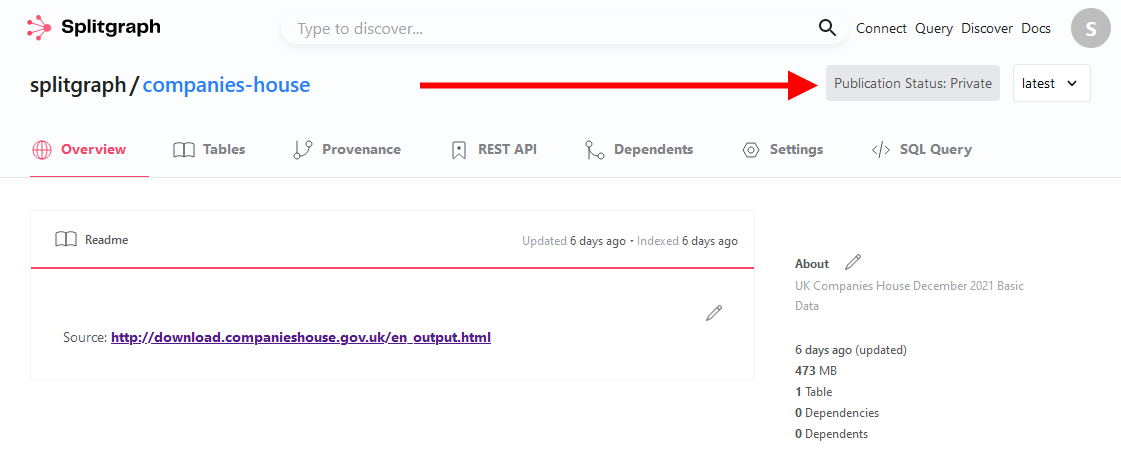Click the 473 MB size text
This screenshot has width=1121, height=458.
(816, 371)
